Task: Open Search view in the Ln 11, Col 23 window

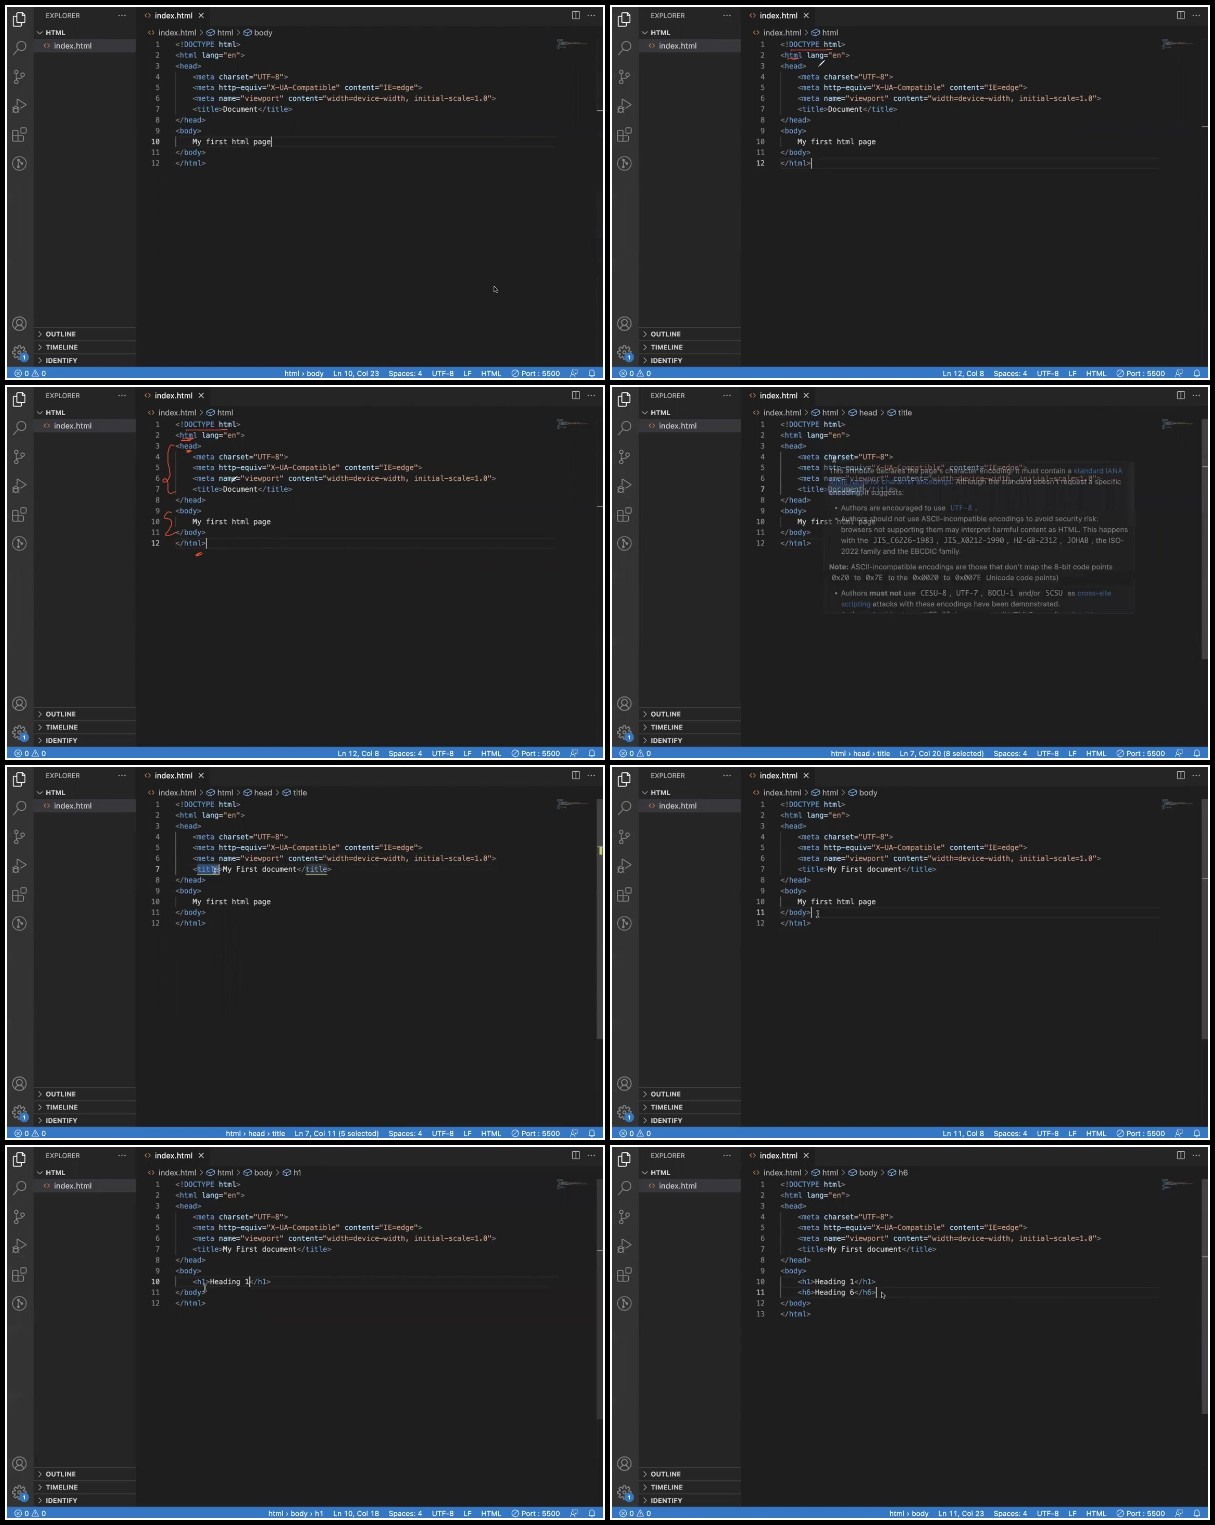Action: pos(624,1187)
